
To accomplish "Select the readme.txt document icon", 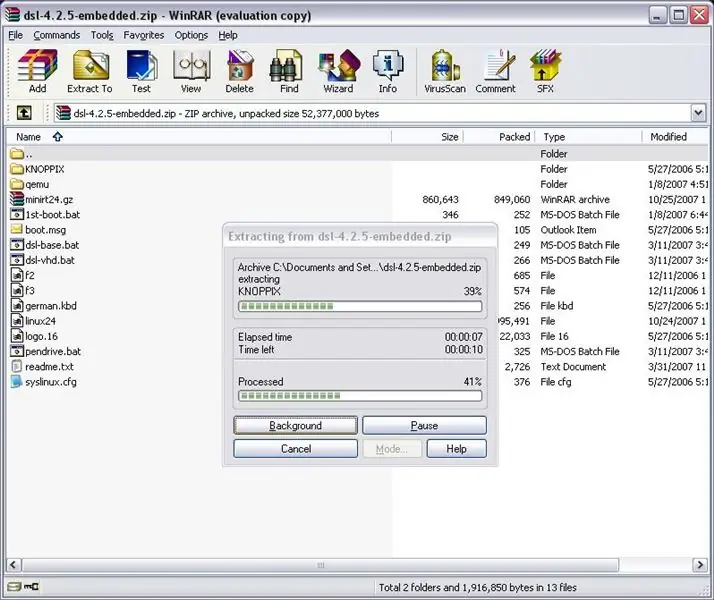I will (17, 366).
